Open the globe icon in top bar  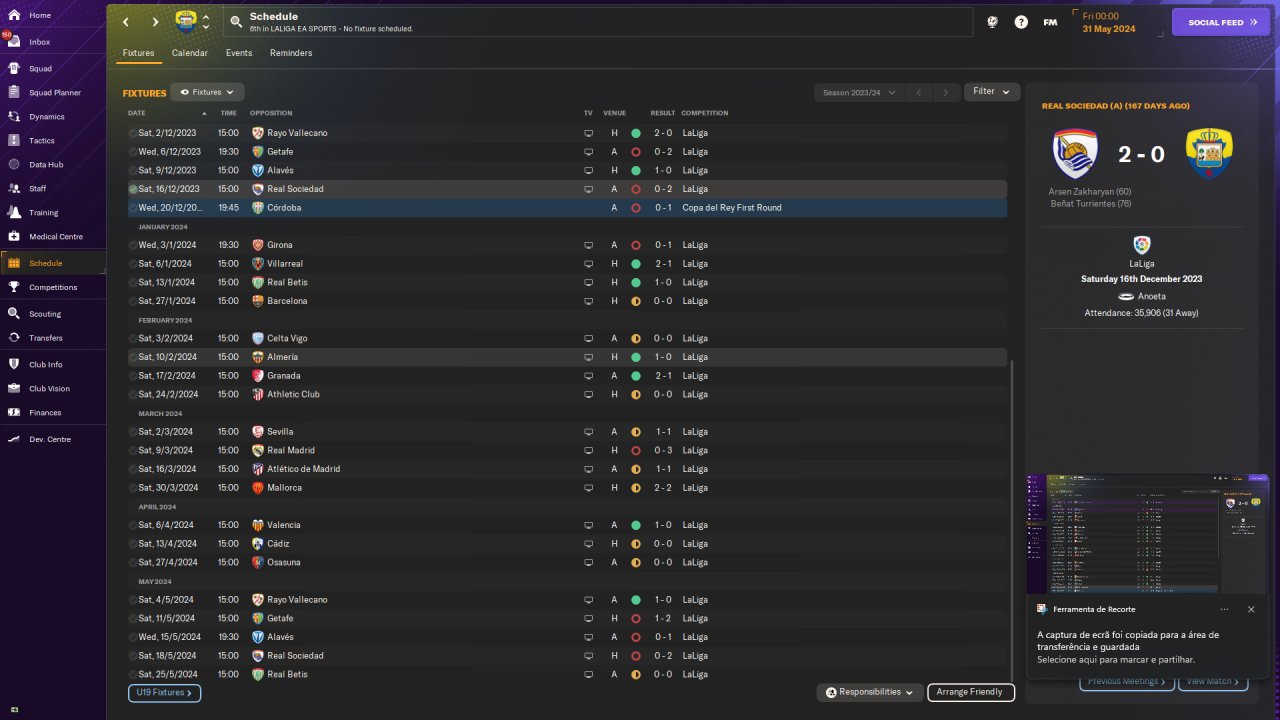pyautogui.click(x=993, y=22)
